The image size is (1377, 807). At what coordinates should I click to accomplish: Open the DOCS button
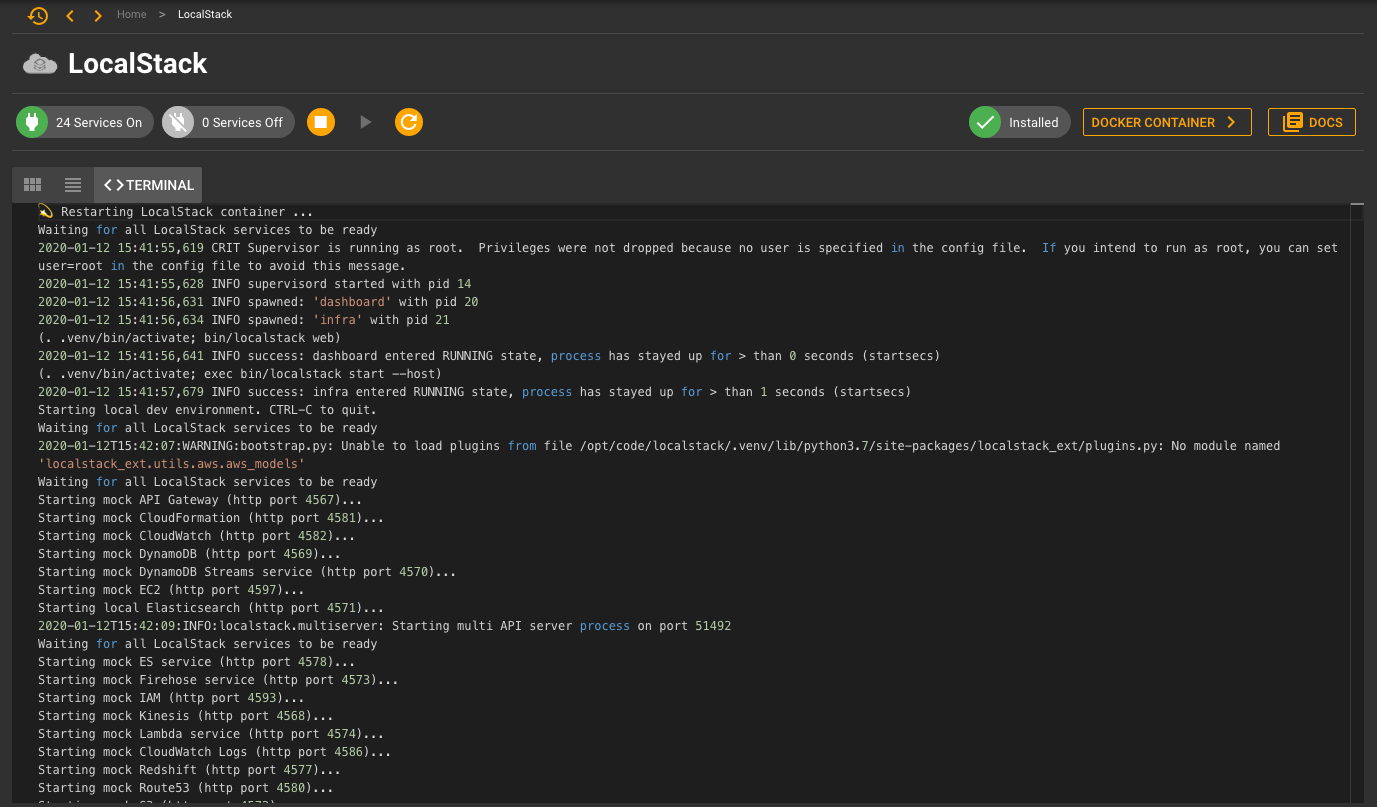[x=1312, y=122]
